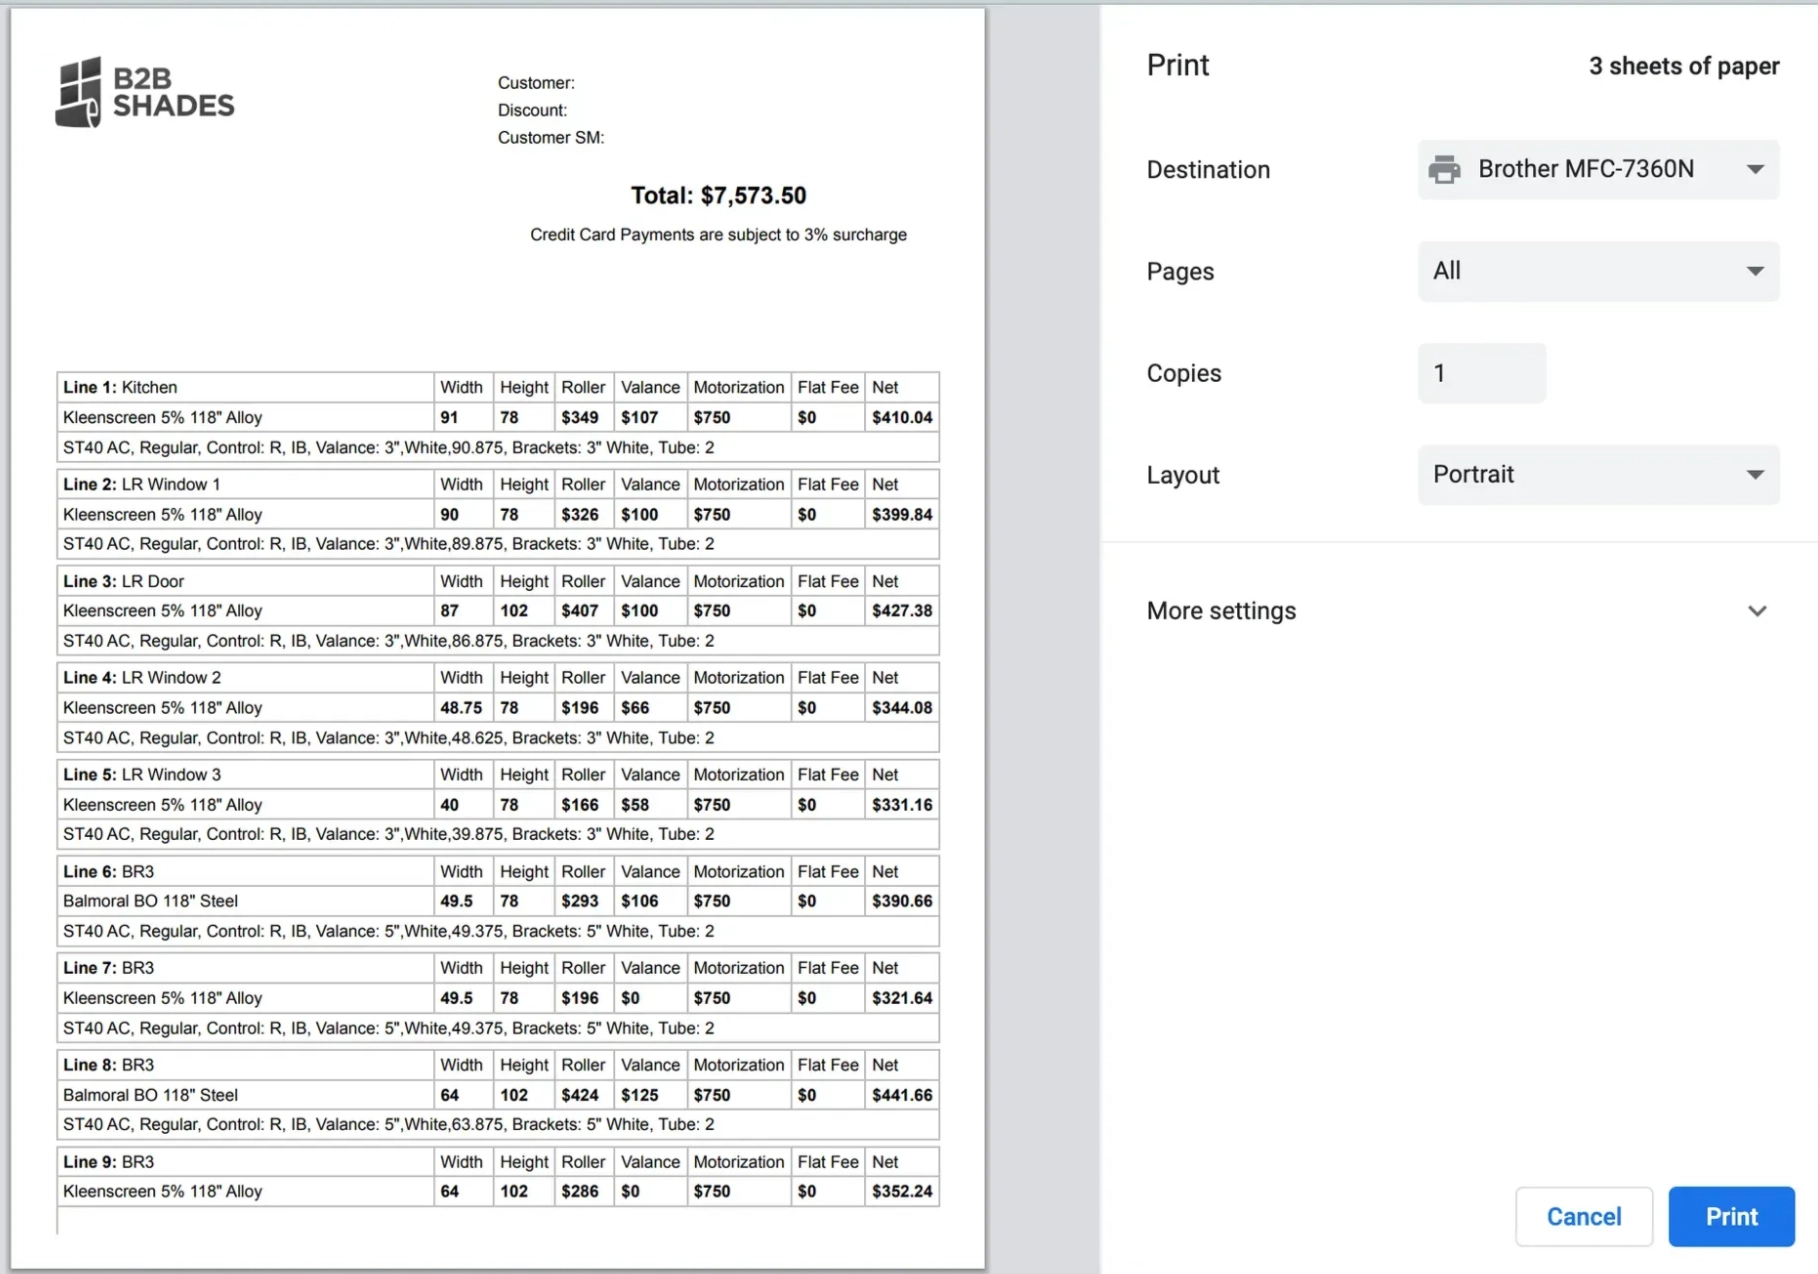Open the Destination printer dropdown

point(1597,170)
